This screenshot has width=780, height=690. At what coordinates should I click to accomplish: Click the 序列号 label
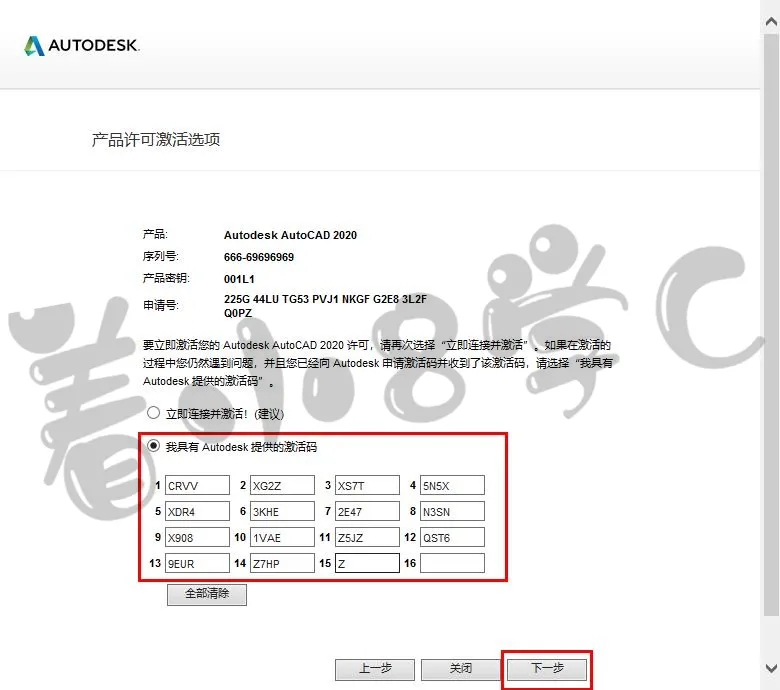pyautogui.click(x=160, y=256)
